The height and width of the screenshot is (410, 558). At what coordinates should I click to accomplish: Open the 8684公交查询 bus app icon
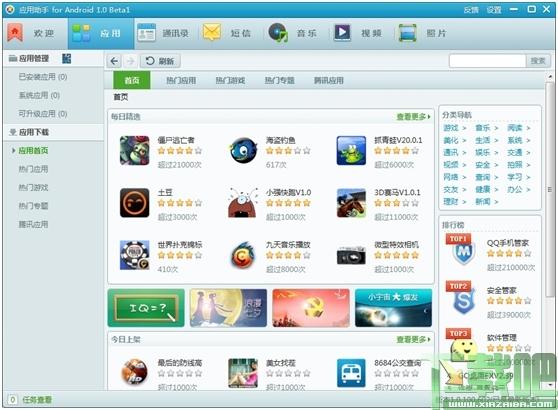tap(351, 373)
